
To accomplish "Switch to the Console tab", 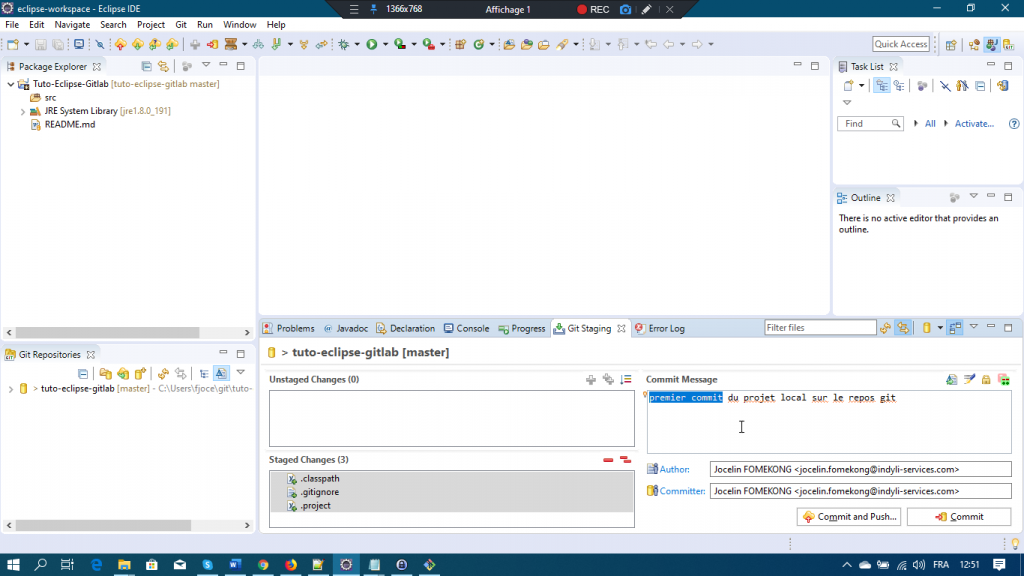I will pos(466,328).
